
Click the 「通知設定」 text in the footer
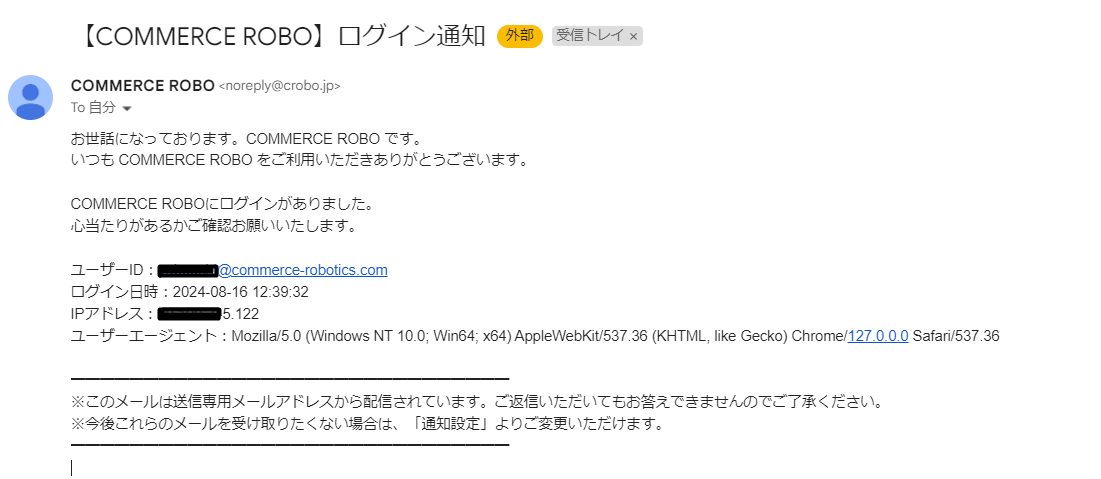pos(454,424)
